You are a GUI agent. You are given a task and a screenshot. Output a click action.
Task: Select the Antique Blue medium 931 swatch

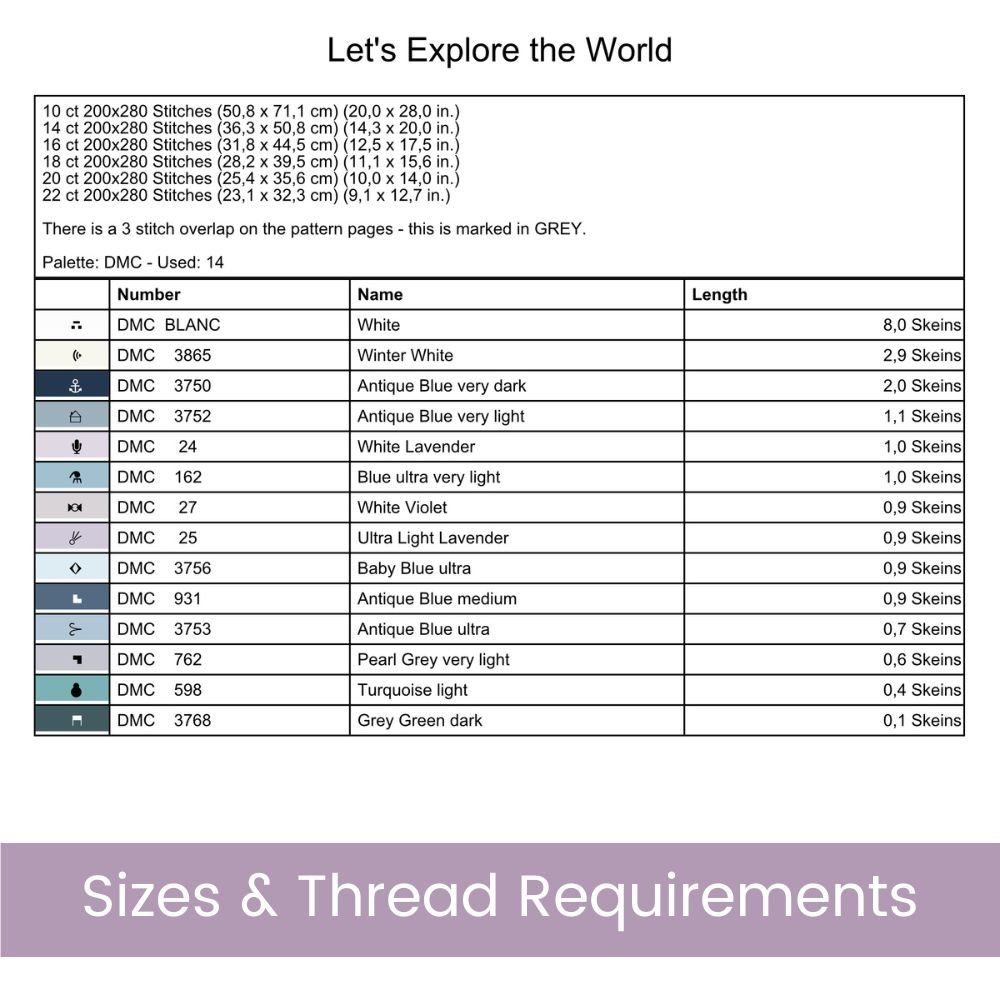point(72,598)
